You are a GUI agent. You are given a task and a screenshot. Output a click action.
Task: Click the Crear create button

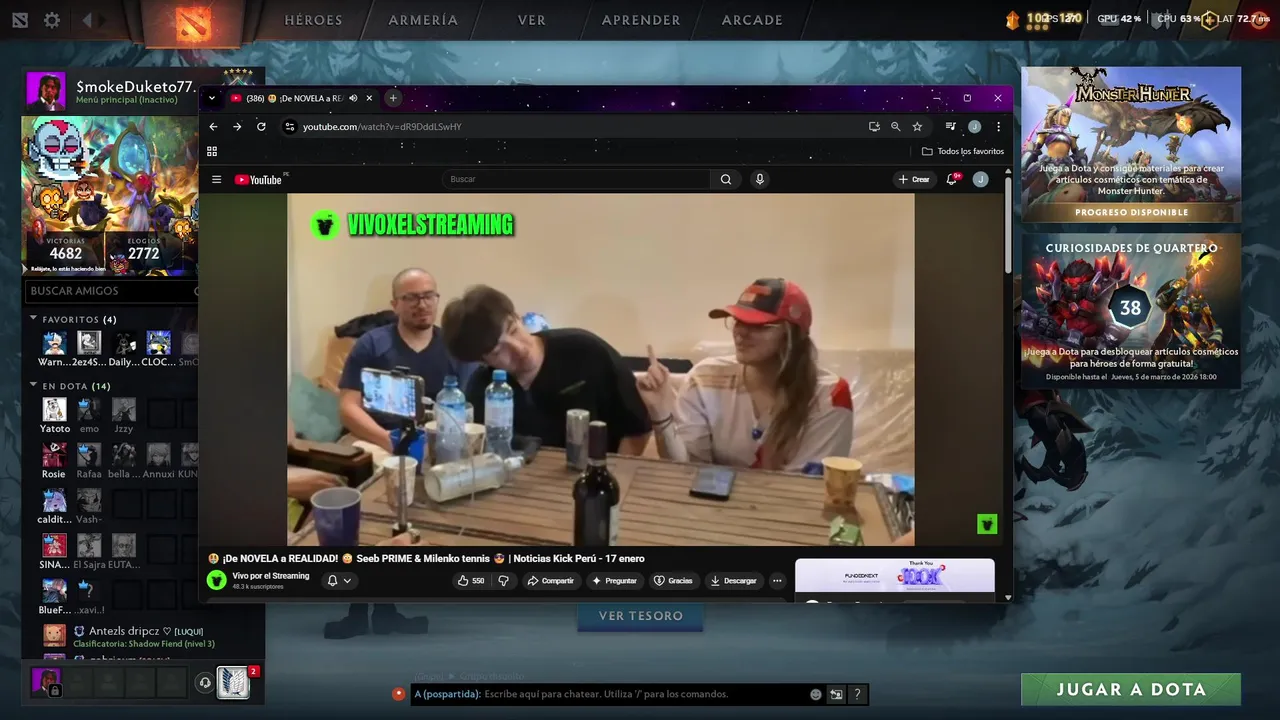click(x=914, y=180)
